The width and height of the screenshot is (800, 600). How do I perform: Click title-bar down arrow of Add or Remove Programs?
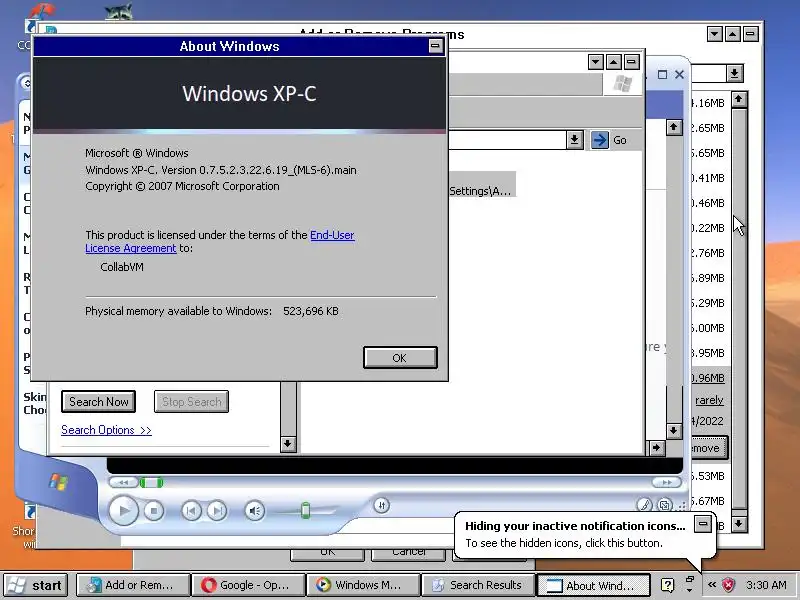[715, 34]
